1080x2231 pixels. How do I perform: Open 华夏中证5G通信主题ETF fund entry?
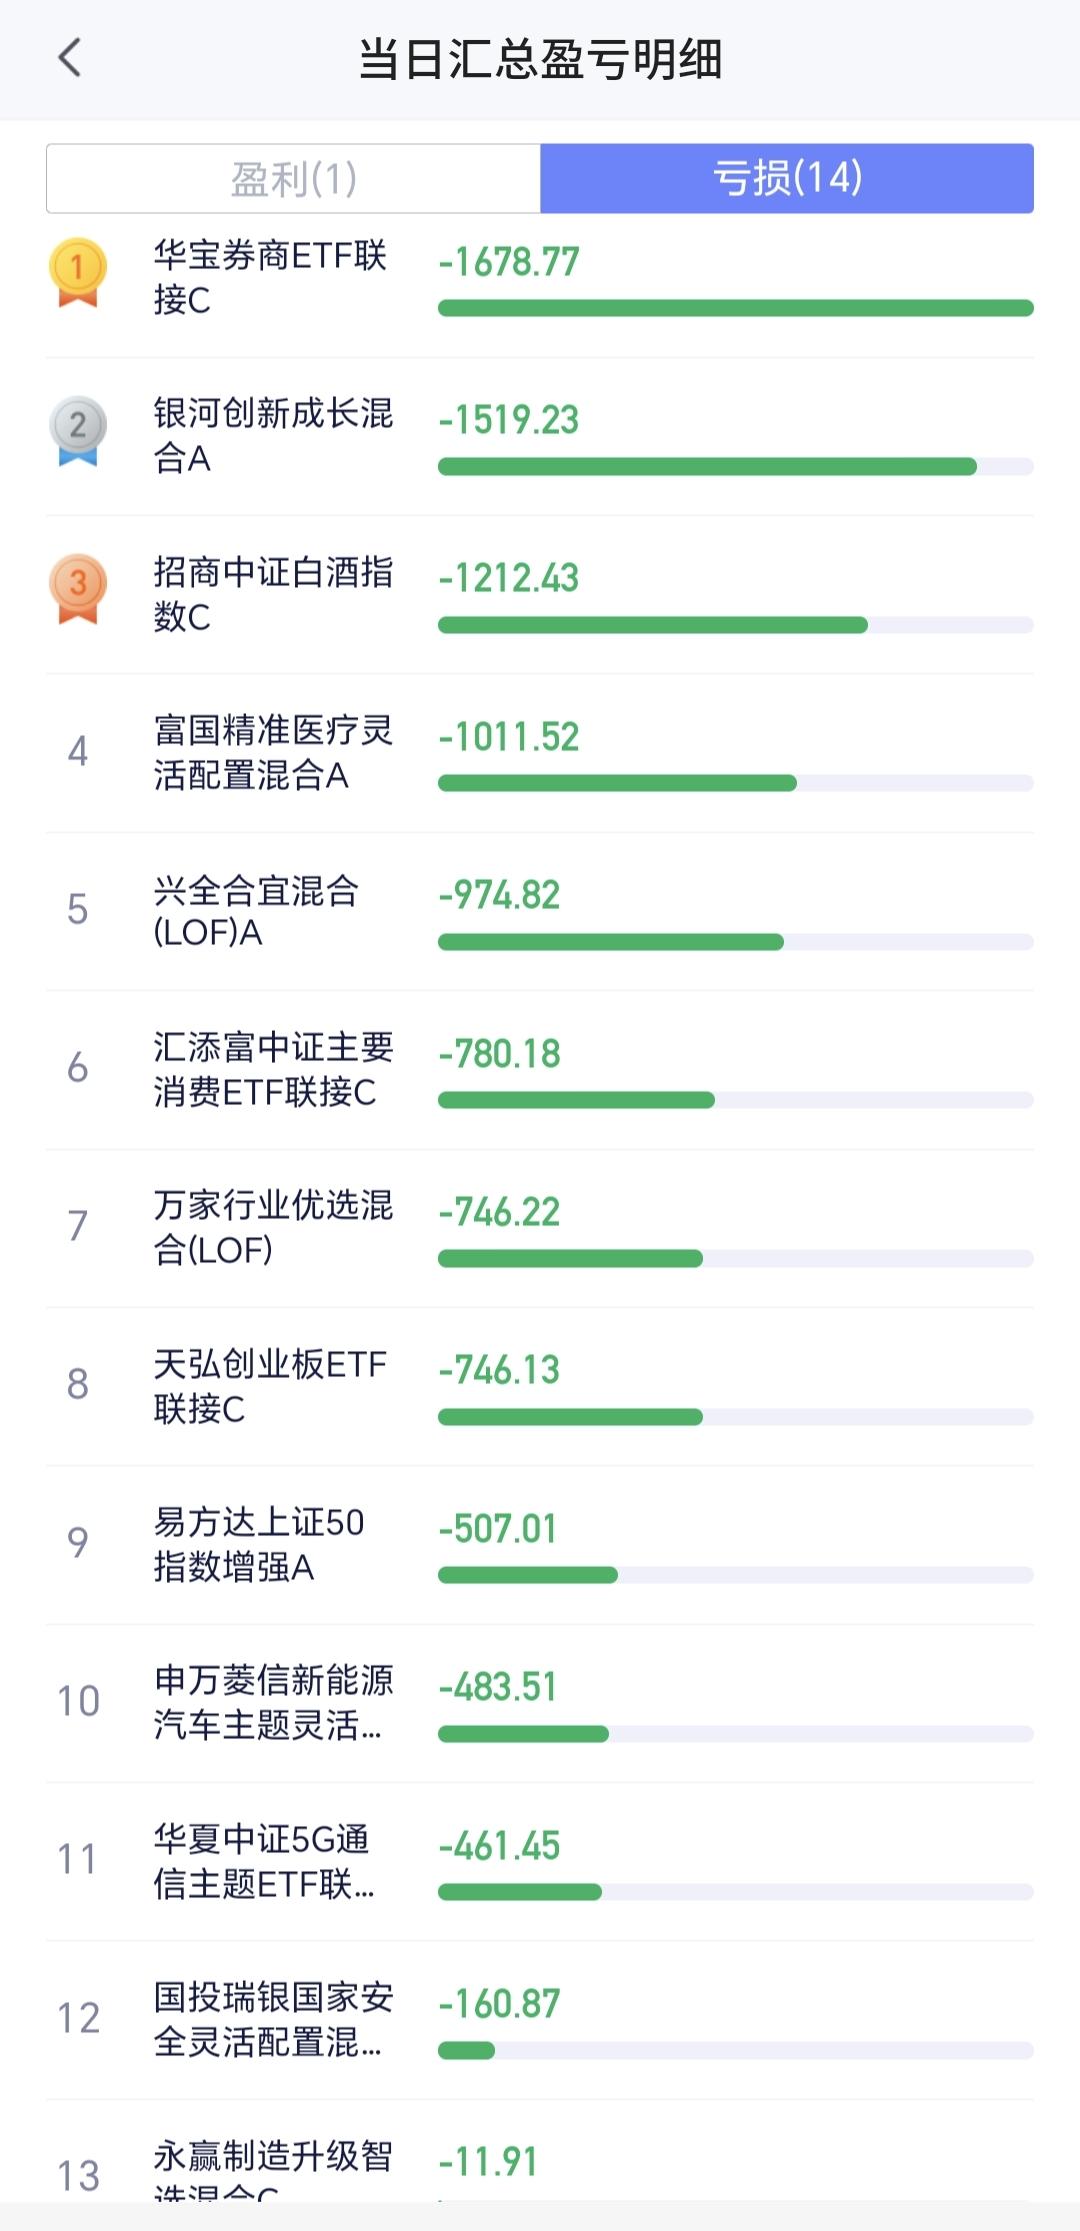click(263, 1861)
